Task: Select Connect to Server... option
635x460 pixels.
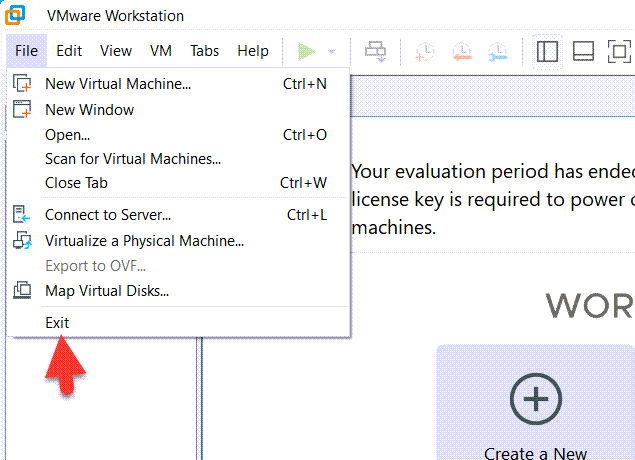Action: [108, 214]
